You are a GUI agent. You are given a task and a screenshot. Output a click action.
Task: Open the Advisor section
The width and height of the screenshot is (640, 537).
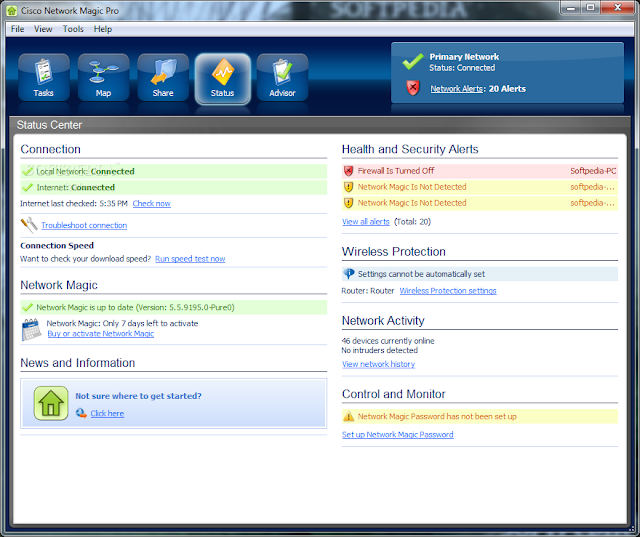(x=282, y=77)
